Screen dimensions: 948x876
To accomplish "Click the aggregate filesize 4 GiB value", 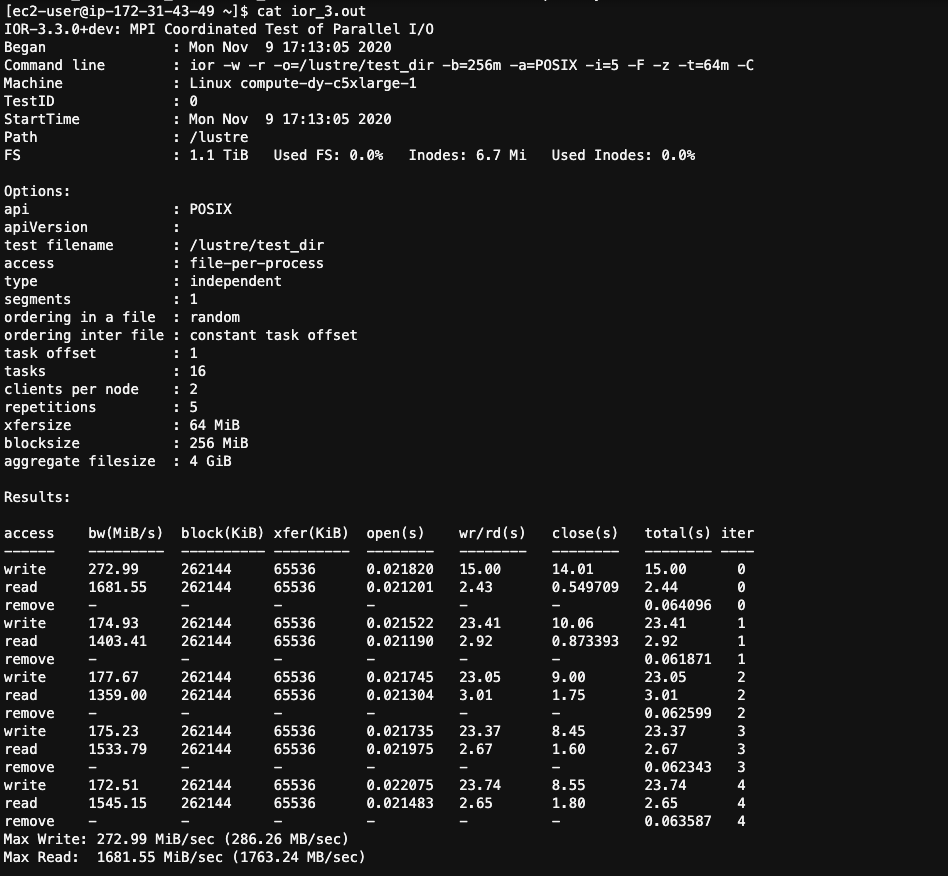I will [210, 461].
